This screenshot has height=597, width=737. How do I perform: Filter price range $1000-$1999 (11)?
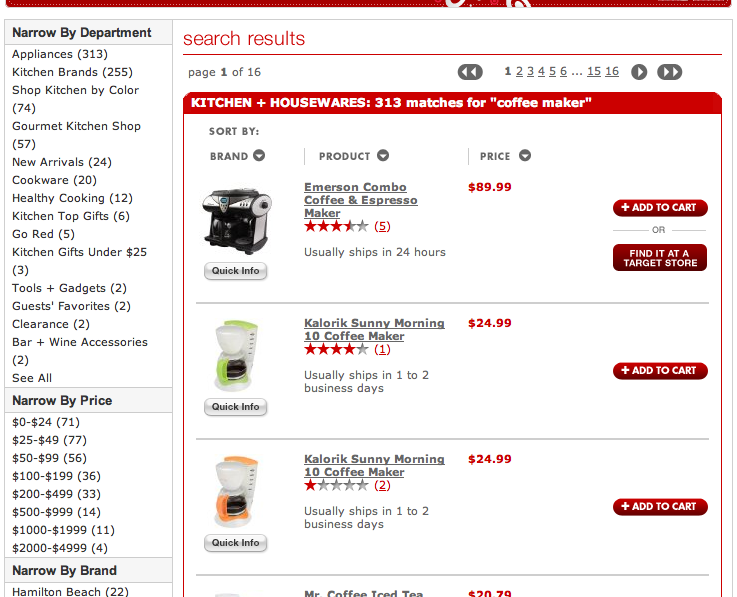click(63, 530)
